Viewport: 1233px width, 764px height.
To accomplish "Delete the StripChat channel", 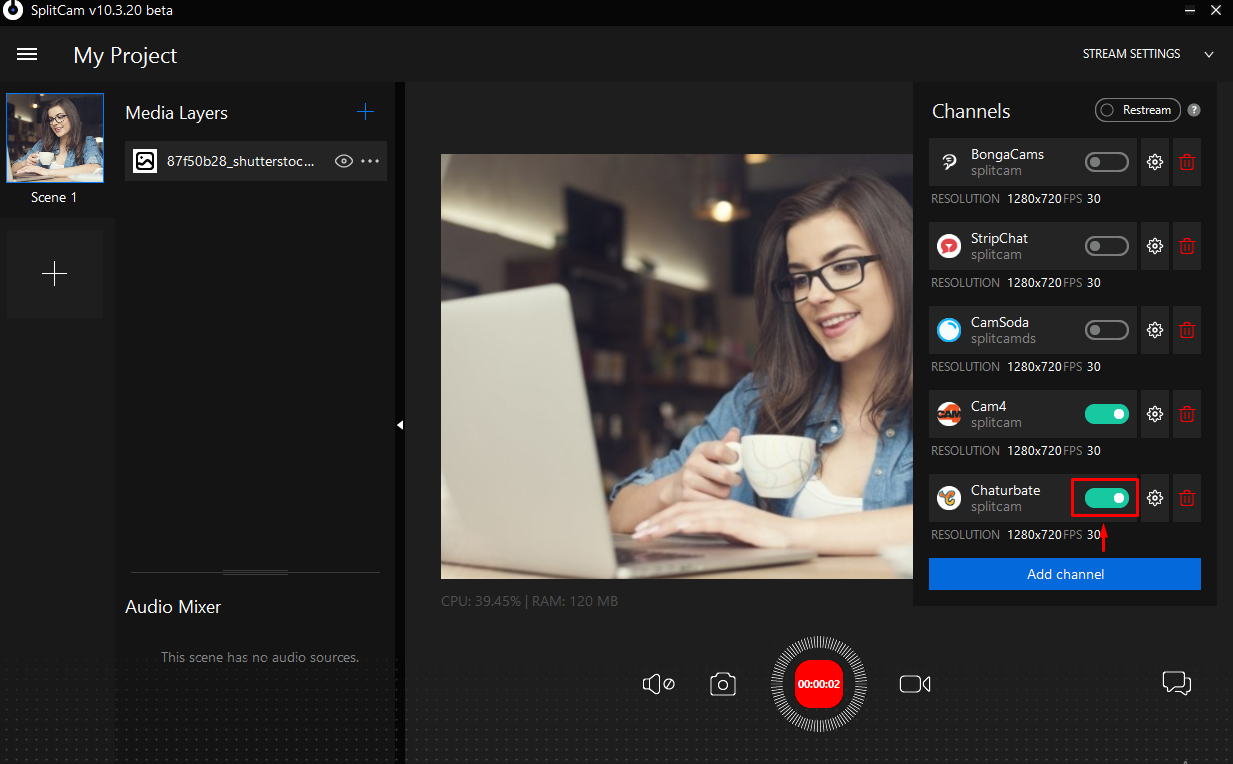I will click(x=1187, y=246).
